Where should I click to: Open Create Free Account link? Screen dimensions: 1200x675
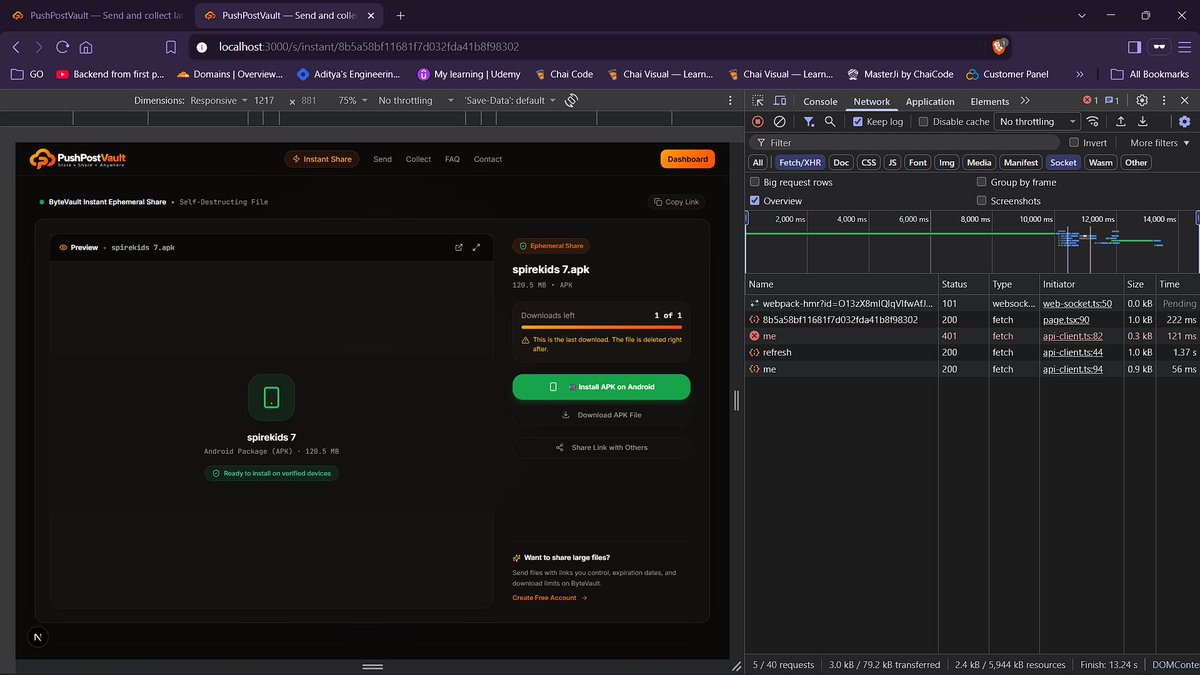pos(549,598)
